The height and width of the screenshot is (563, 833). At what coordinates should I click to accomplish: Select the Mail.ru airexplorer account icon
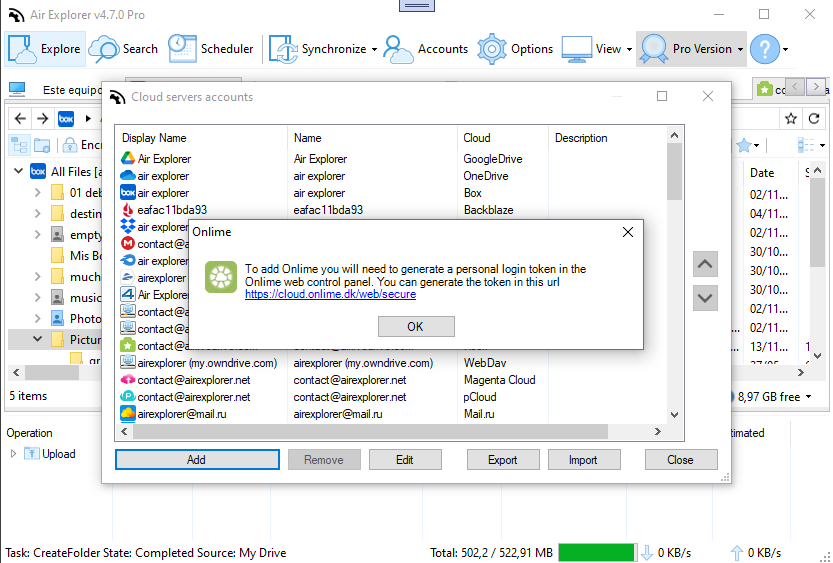point(128,413)
